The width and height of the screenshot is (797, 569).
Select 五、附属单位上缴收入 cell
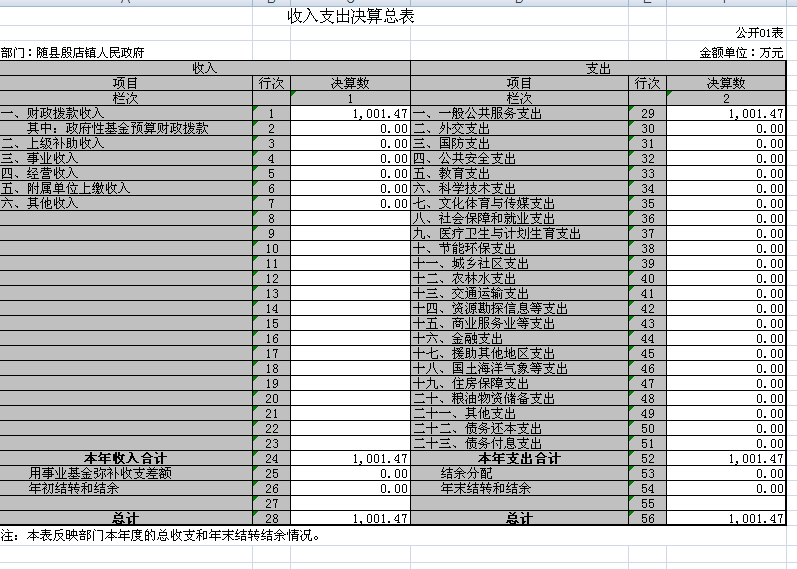(x=126, y=188)
